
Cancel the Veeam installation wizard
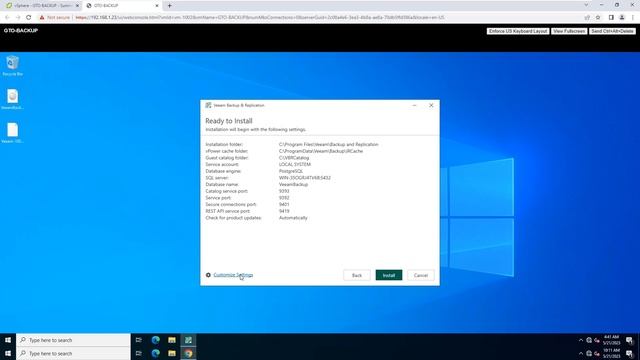tap(420, 276)
